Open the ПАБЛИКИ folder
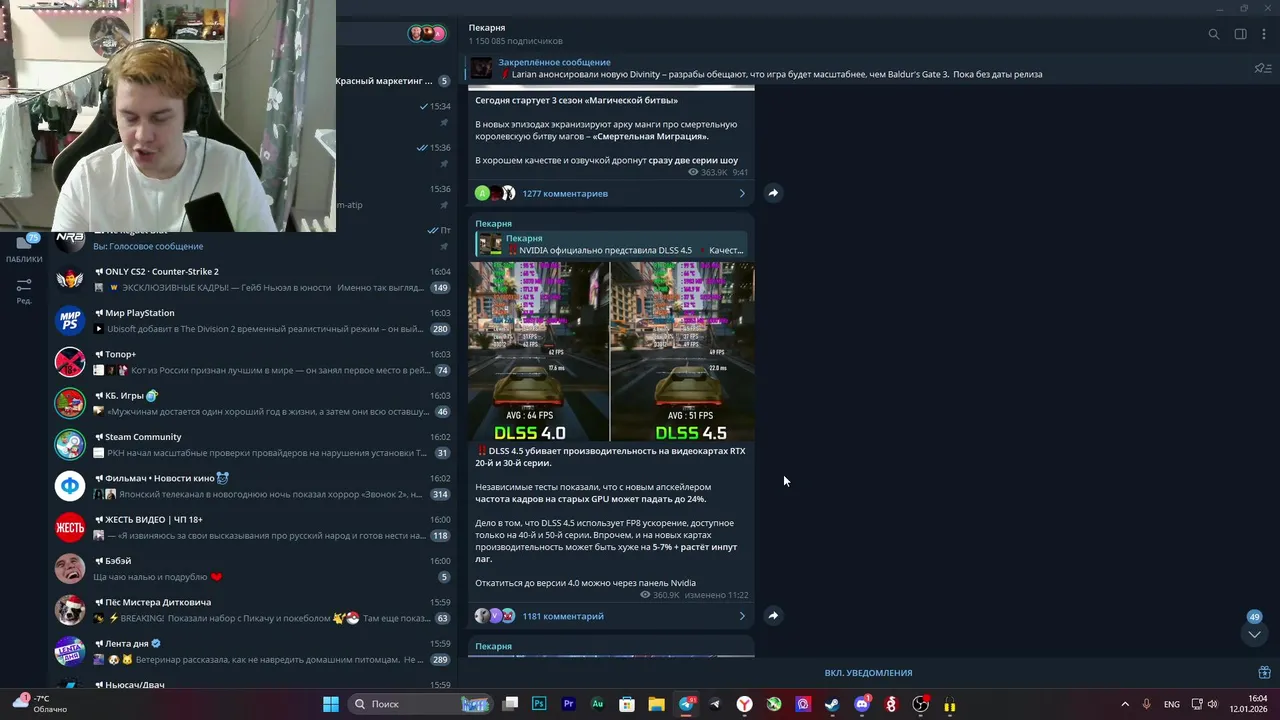The height and width of the screenshot is (720, 1280). click(24, 248)
